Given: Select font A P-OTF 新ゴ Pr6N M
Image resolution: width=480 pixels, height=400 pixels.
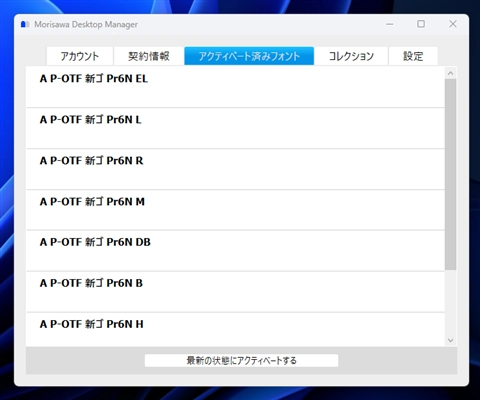Looking at the screenshot, I should pos(235,210).
